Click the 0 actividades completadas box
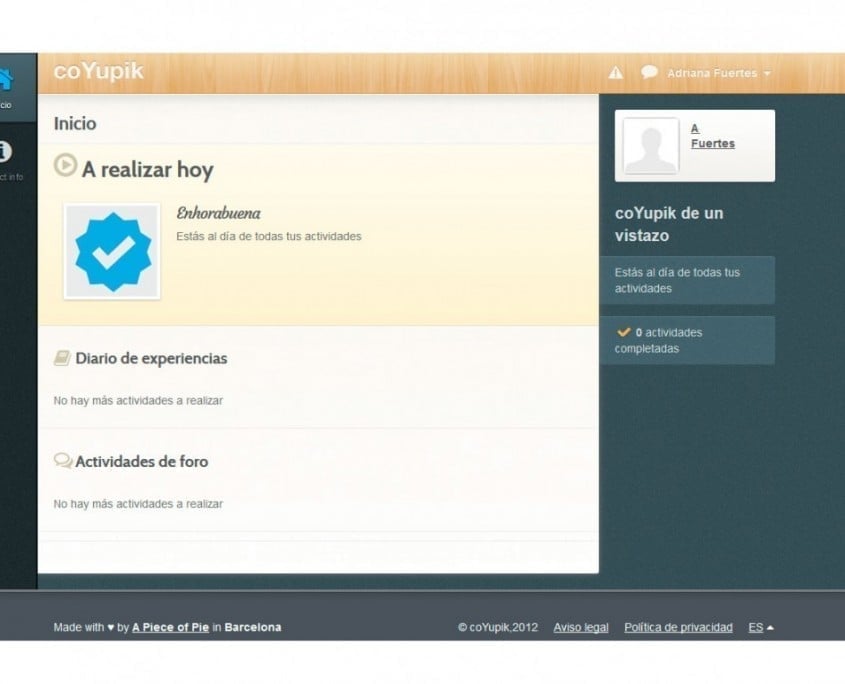Viewport: 845px width, 684px height. pyautogui.click(x=688, y=340)
